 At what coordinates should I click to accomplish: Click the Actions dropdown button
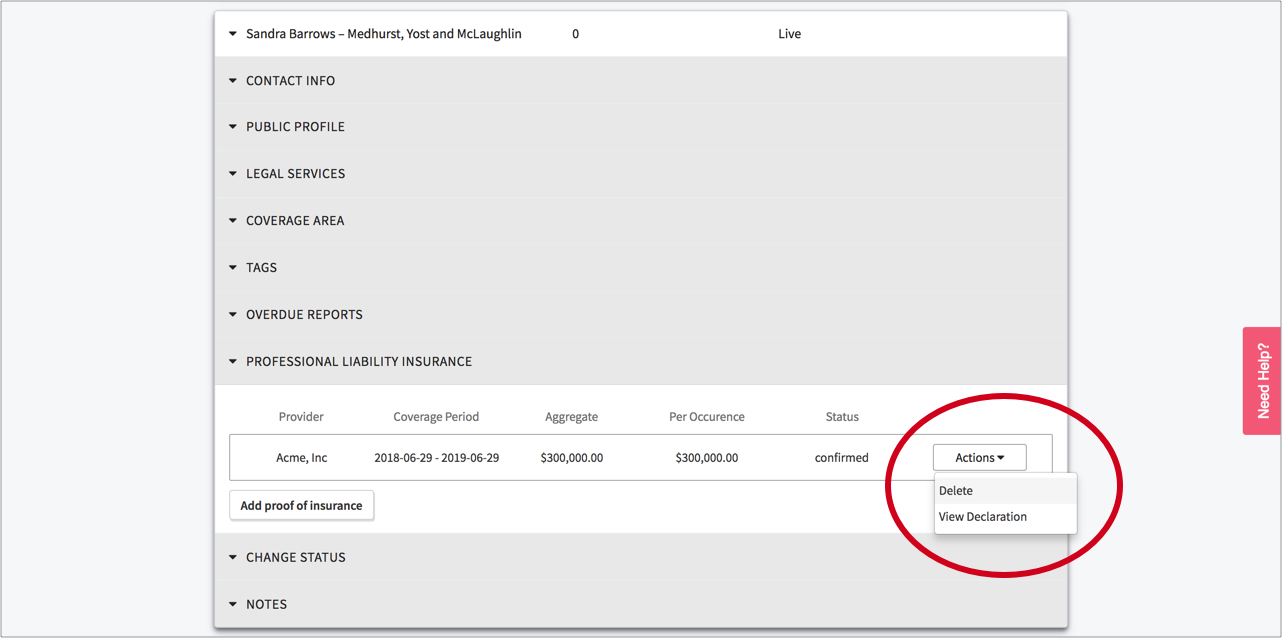[x=979, y=458]
